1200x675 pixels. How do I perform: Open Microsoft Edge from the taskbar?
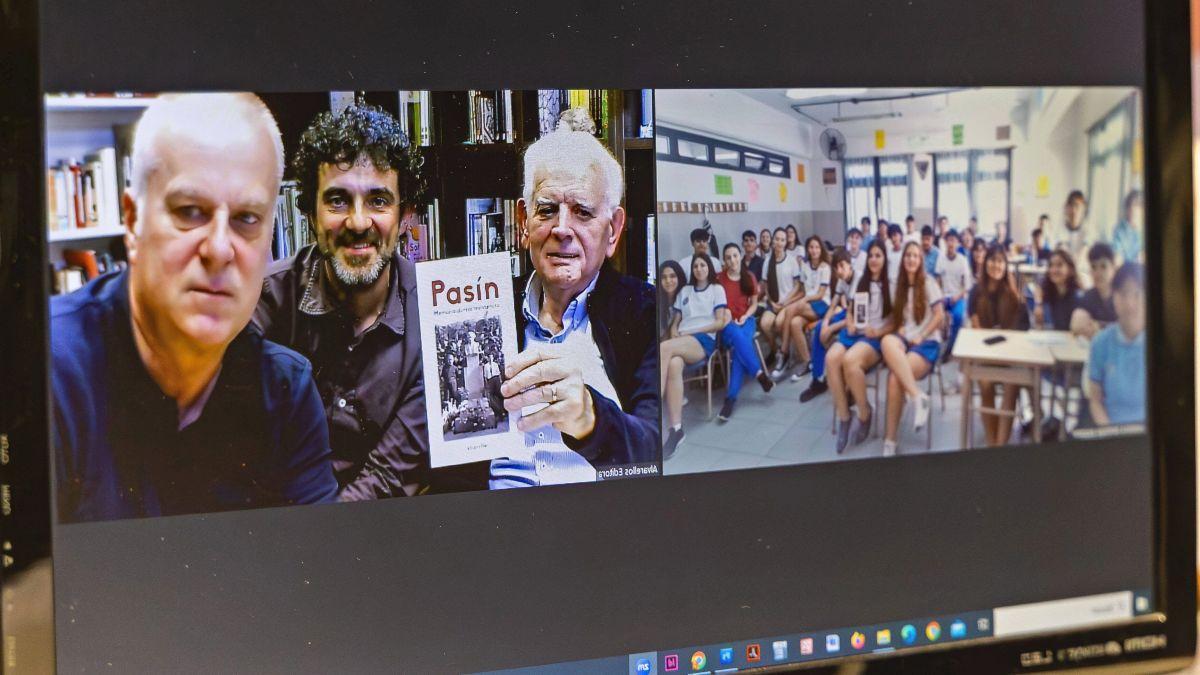(908, 633)
